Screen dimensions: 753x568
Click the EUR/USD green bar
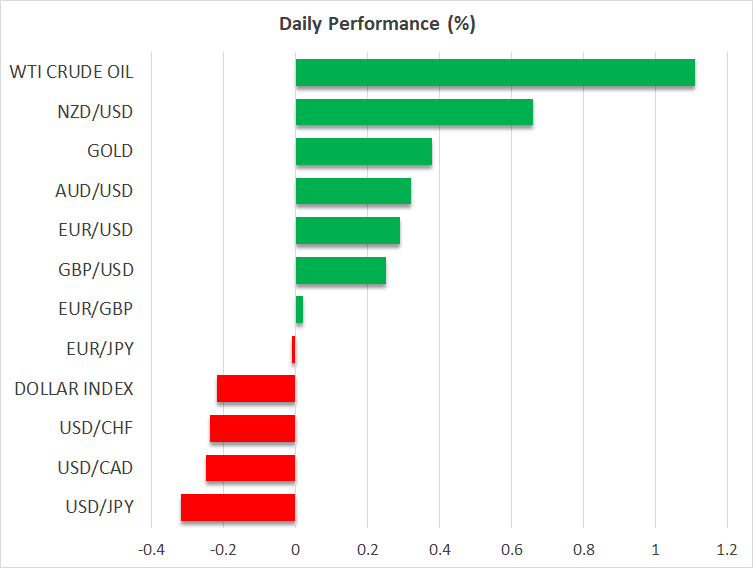[x=347, y=231]
